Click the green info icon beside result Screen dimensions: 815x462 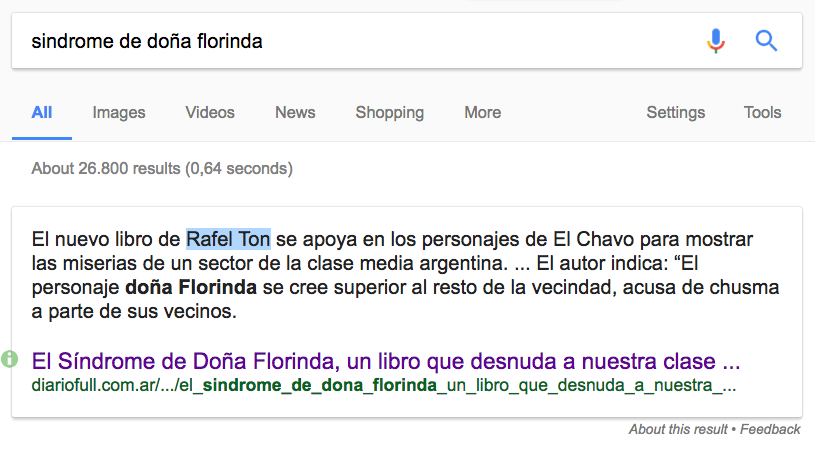click(10, 358)
